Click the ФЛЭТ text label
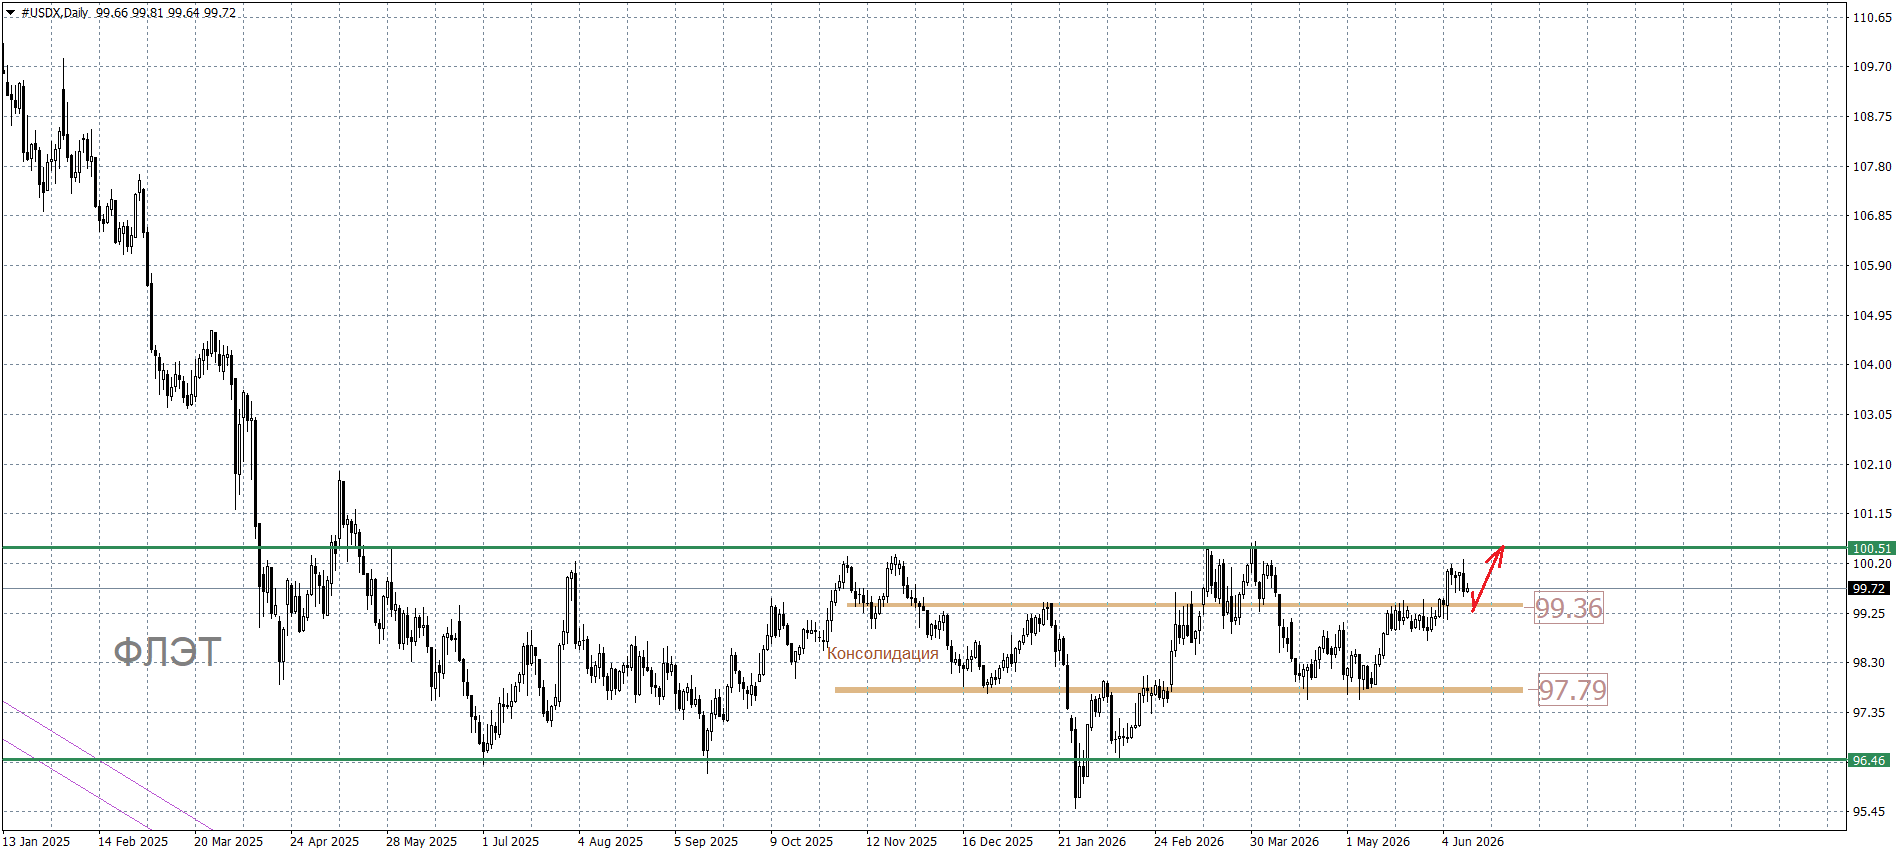This screenshot has width=1896, height=854. click(x=166, y=652)
